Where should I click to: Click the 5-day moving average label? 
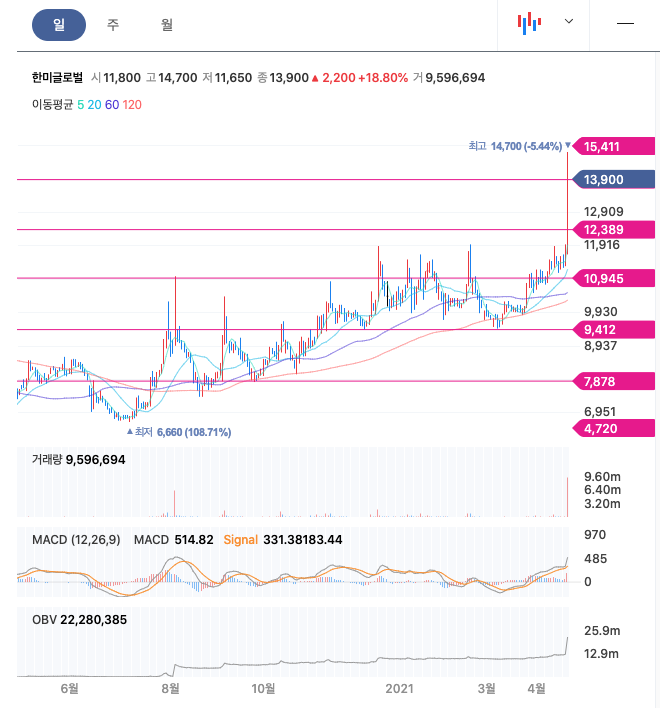click(80, 105)
